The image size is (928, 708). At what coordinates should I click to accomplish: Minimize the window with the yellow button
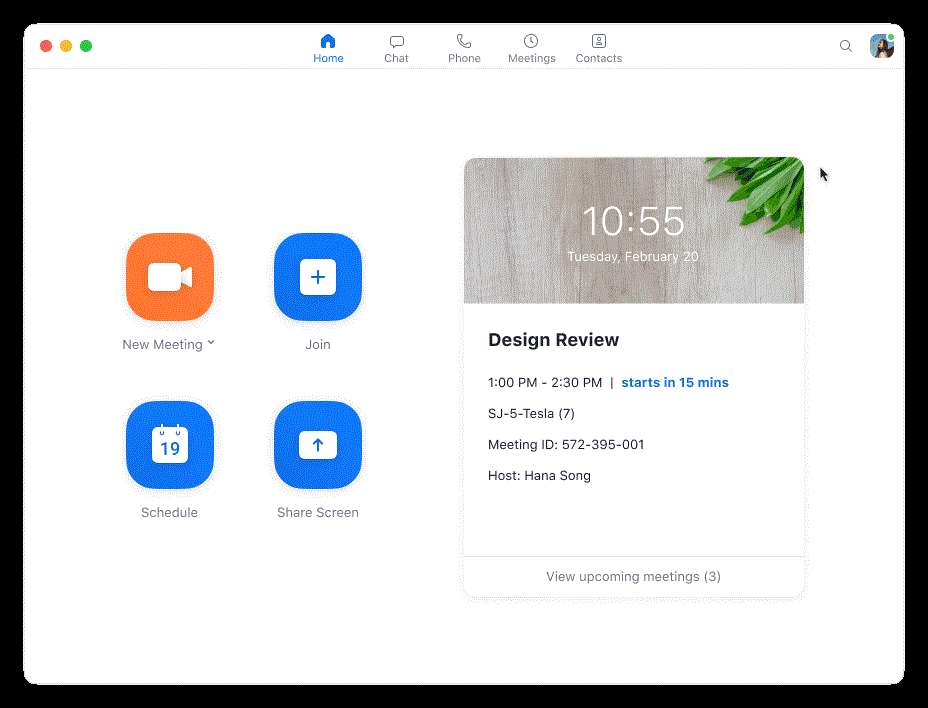point(66,46)
